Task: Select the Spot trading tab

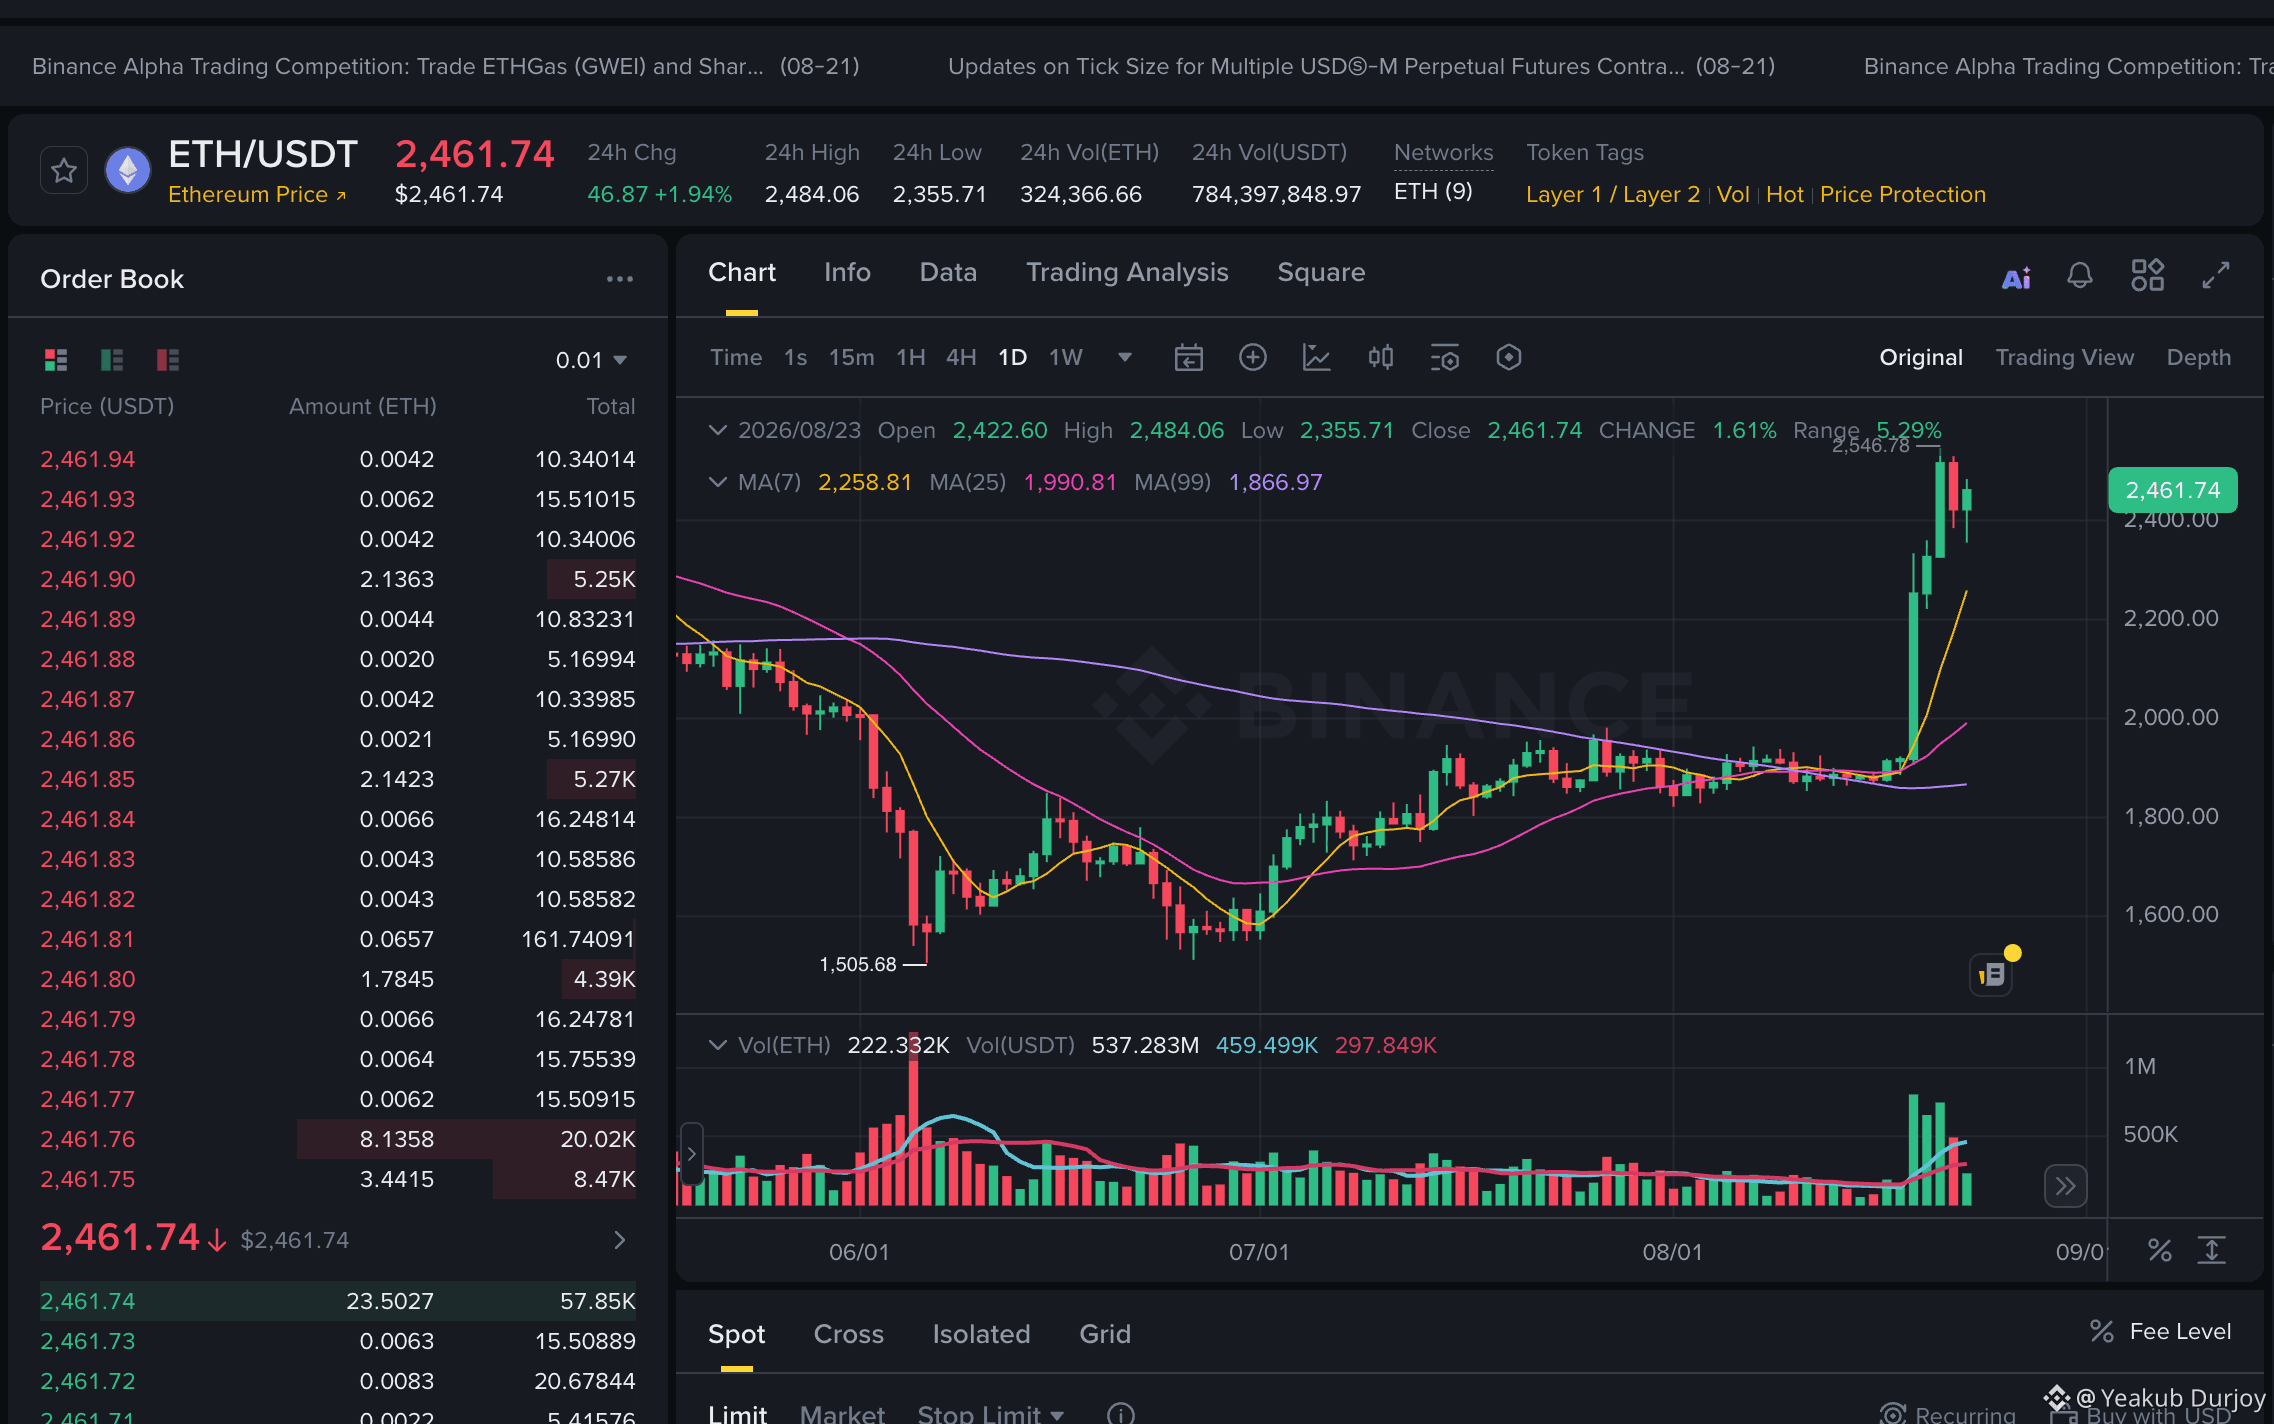Action: (x=736, y=1334)
